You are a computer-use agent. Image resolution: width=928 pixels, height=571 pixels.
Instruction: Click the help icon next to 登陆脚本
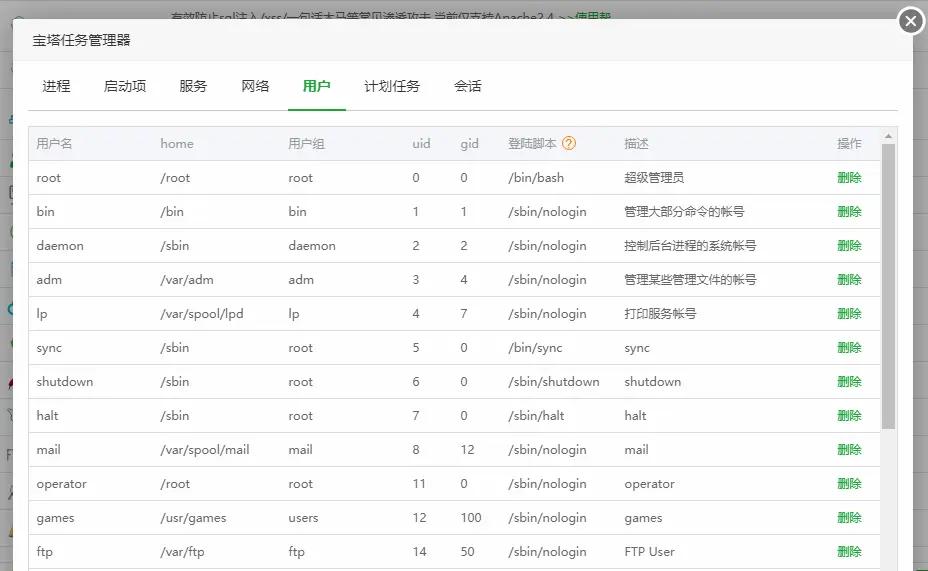(x=569, y=143)
